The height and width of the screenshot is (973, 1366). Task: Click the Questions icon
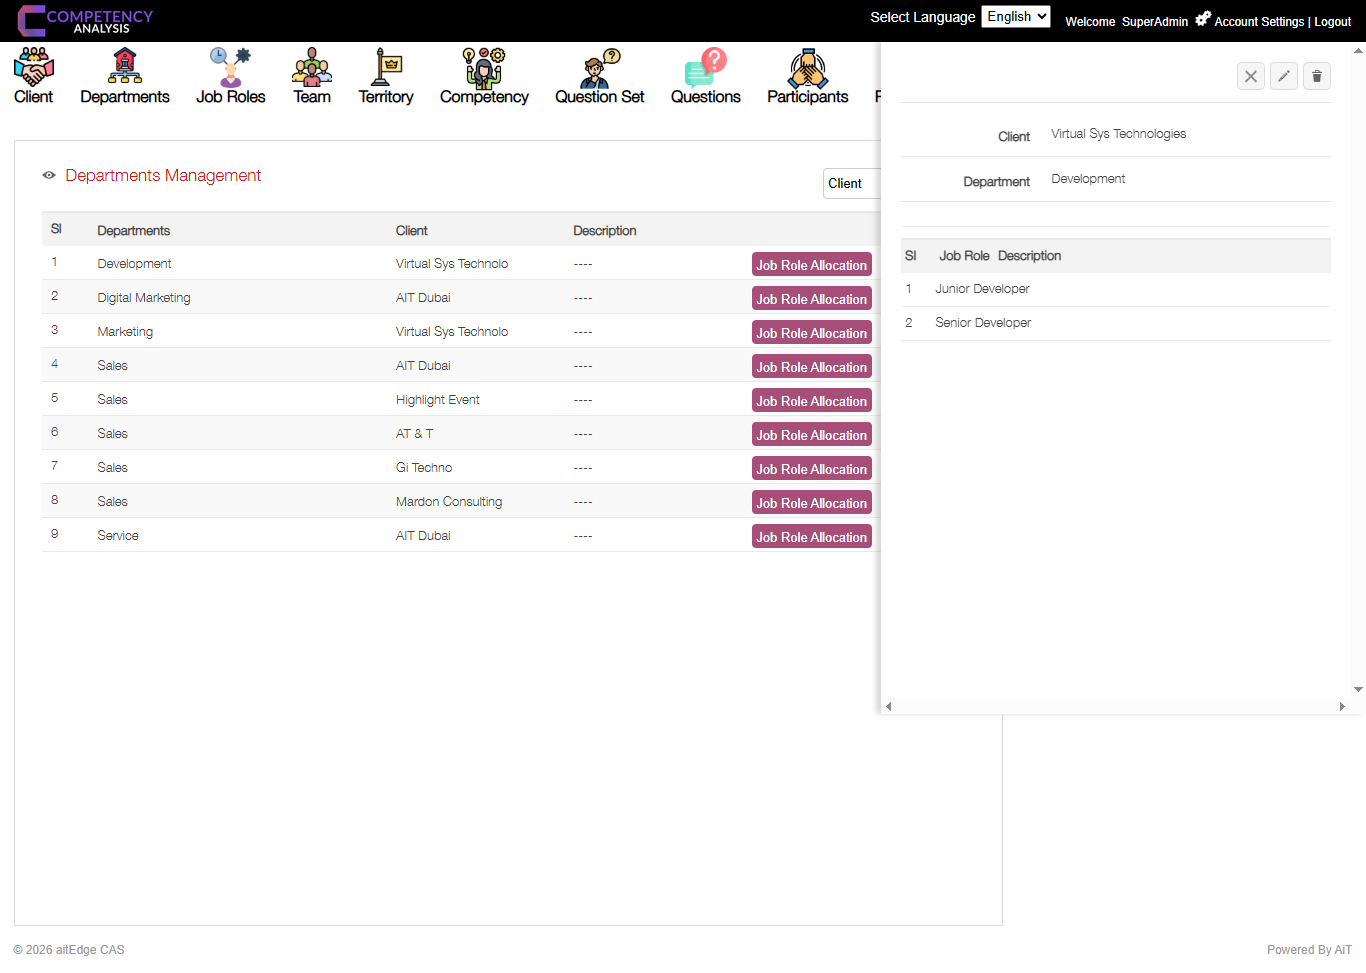tap(706, 68)
